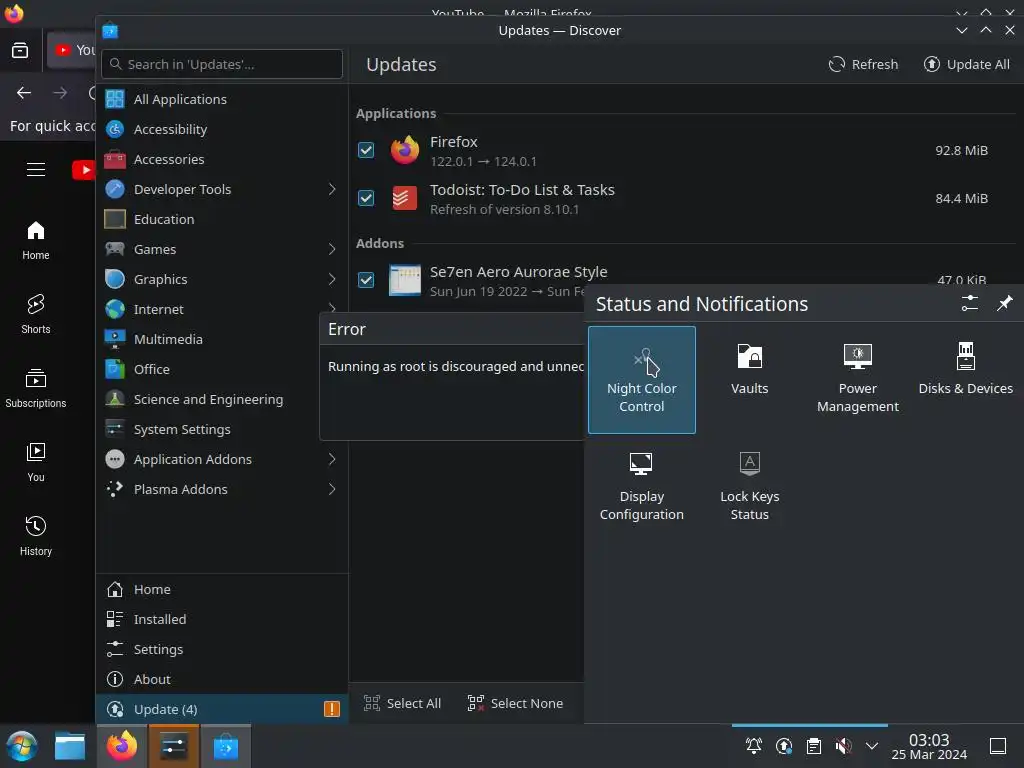
Task: Go to Discover Home page
Action: pos(221,590)
